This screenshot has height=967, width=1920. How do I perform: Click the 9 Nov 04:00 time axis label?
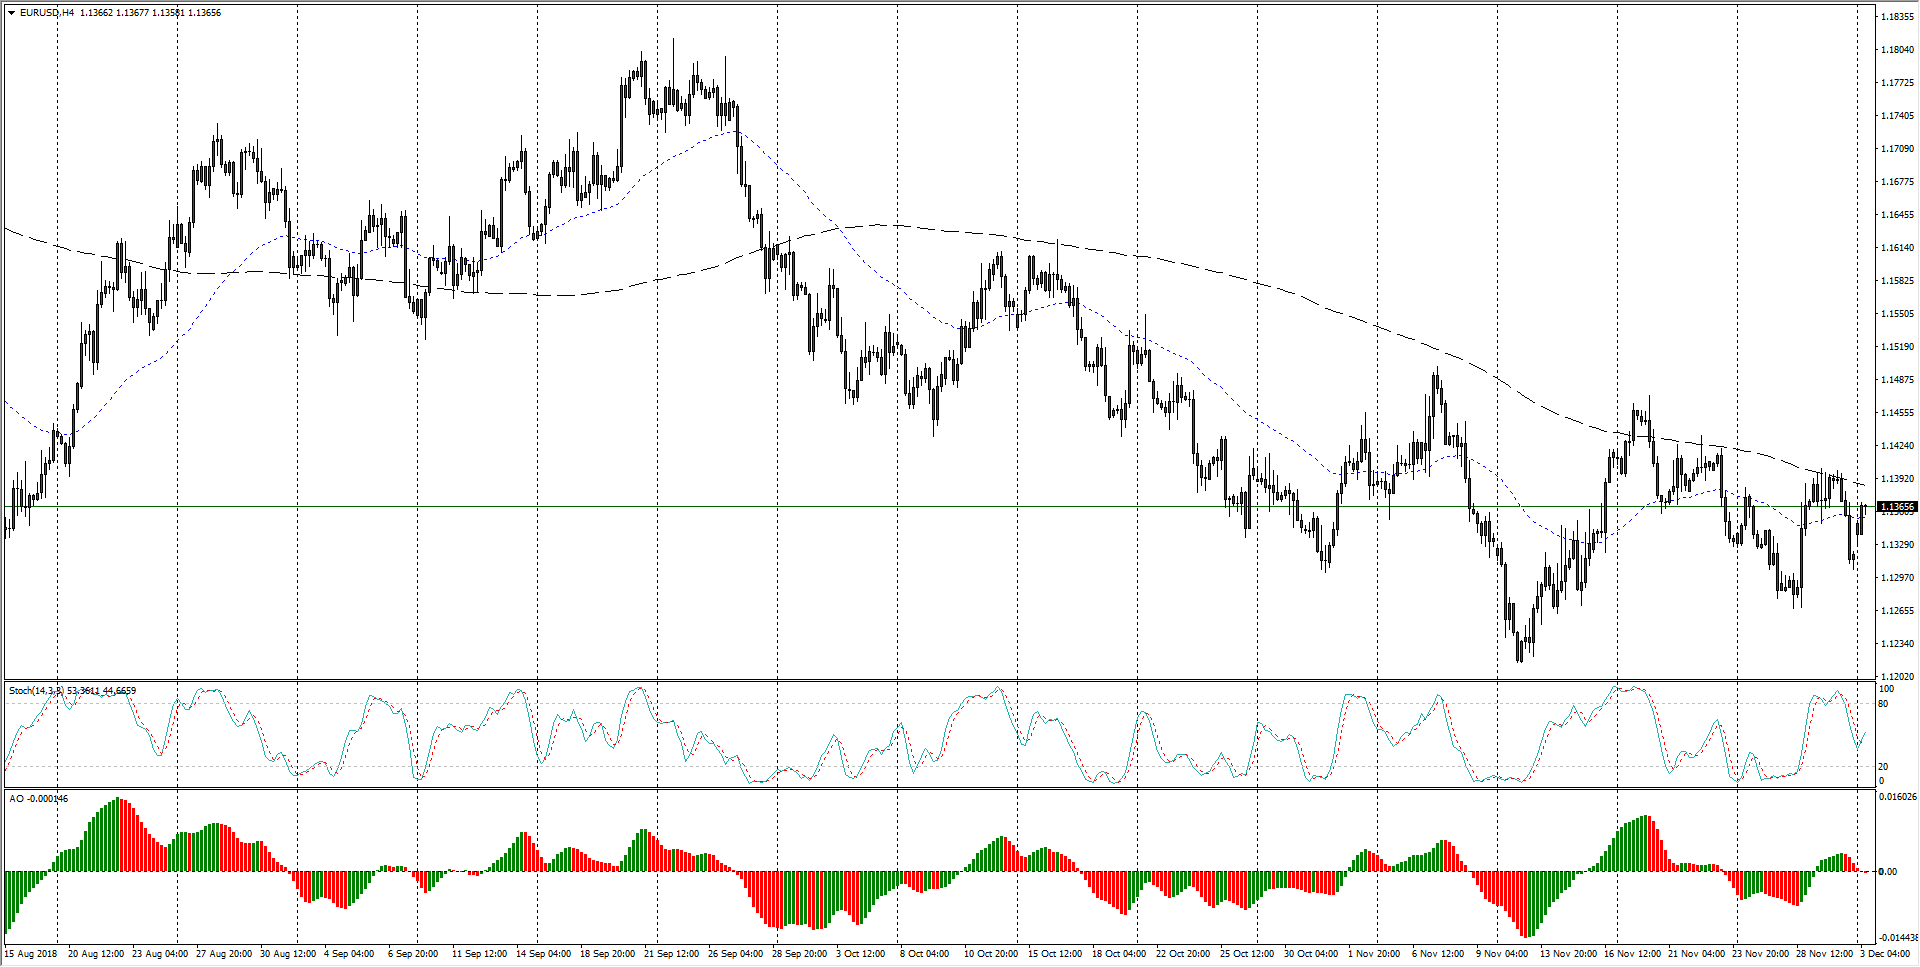click(x=1503, y=953)
